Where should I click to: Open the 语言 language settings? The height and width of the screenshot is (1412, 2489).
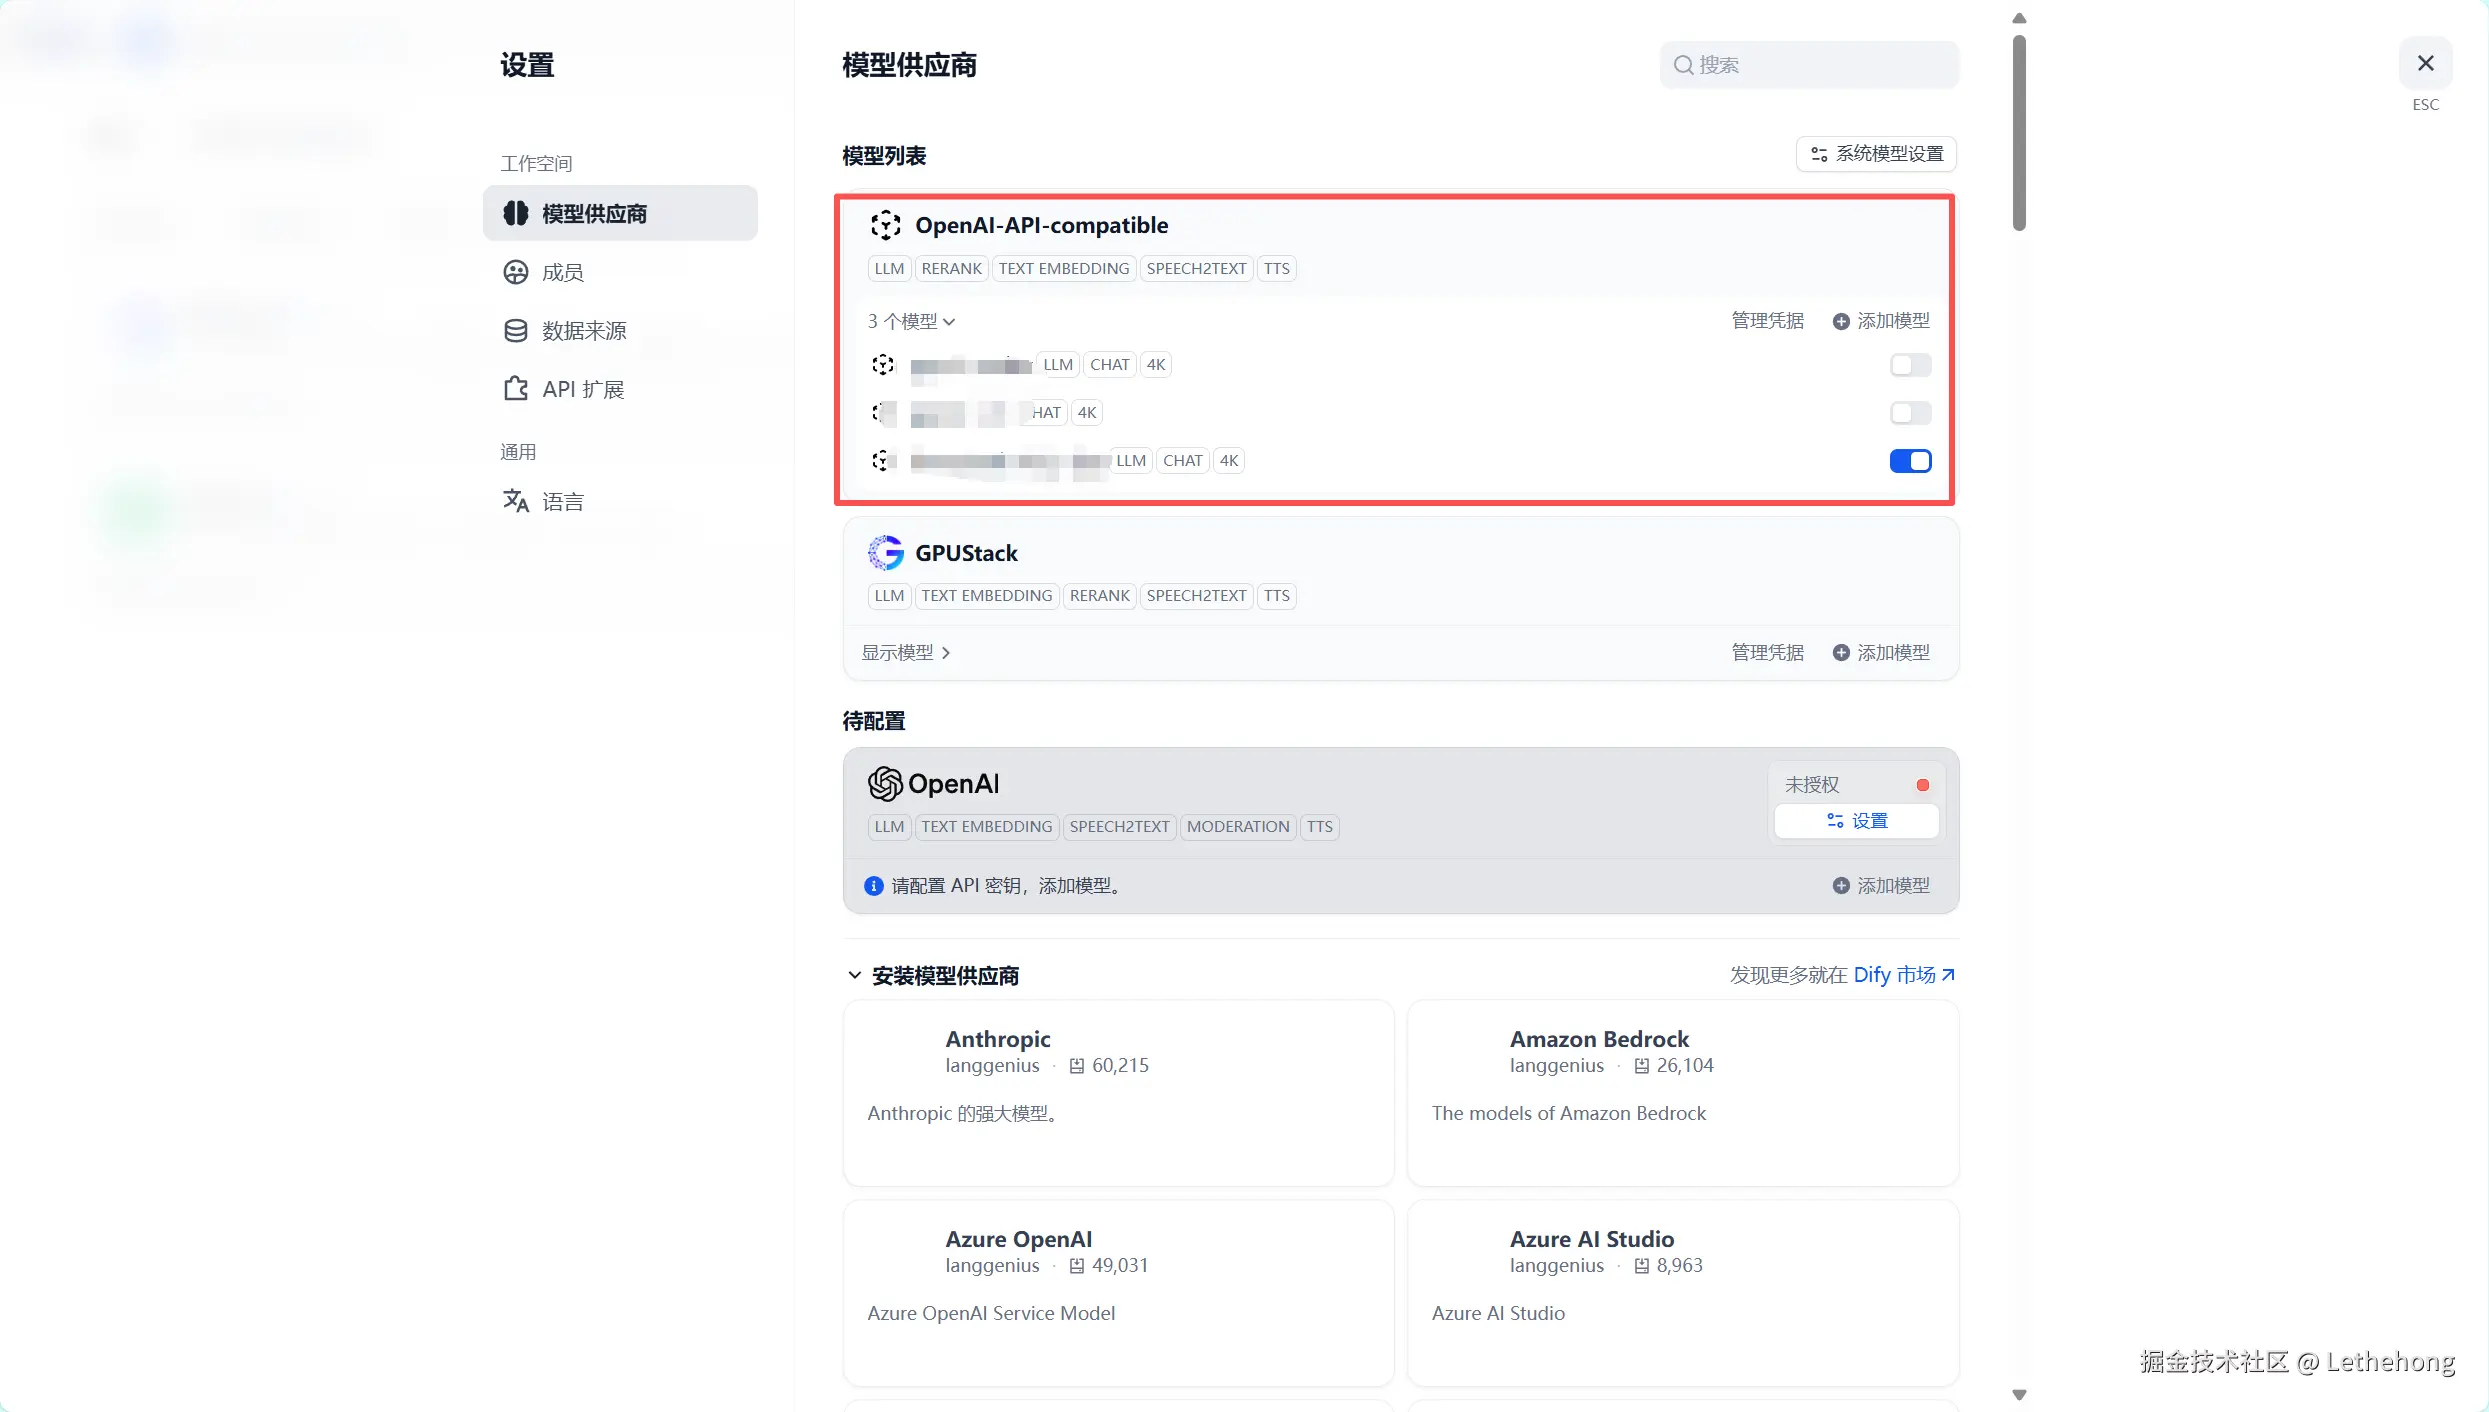(x=562, y=502)
